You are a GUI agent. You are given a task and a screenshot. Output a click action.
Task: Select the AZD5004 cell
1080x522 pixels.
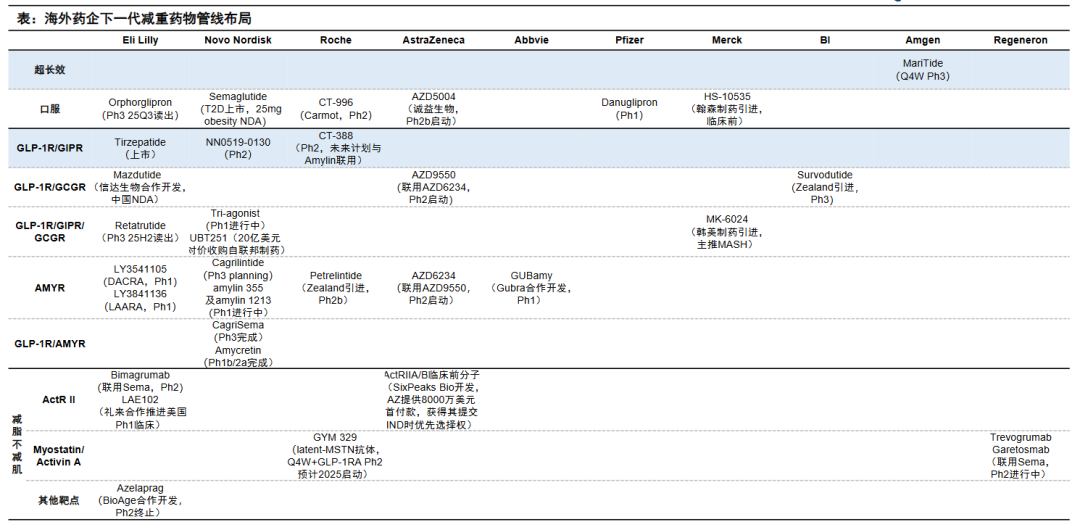pyautogui.click(x=433, y=109)
